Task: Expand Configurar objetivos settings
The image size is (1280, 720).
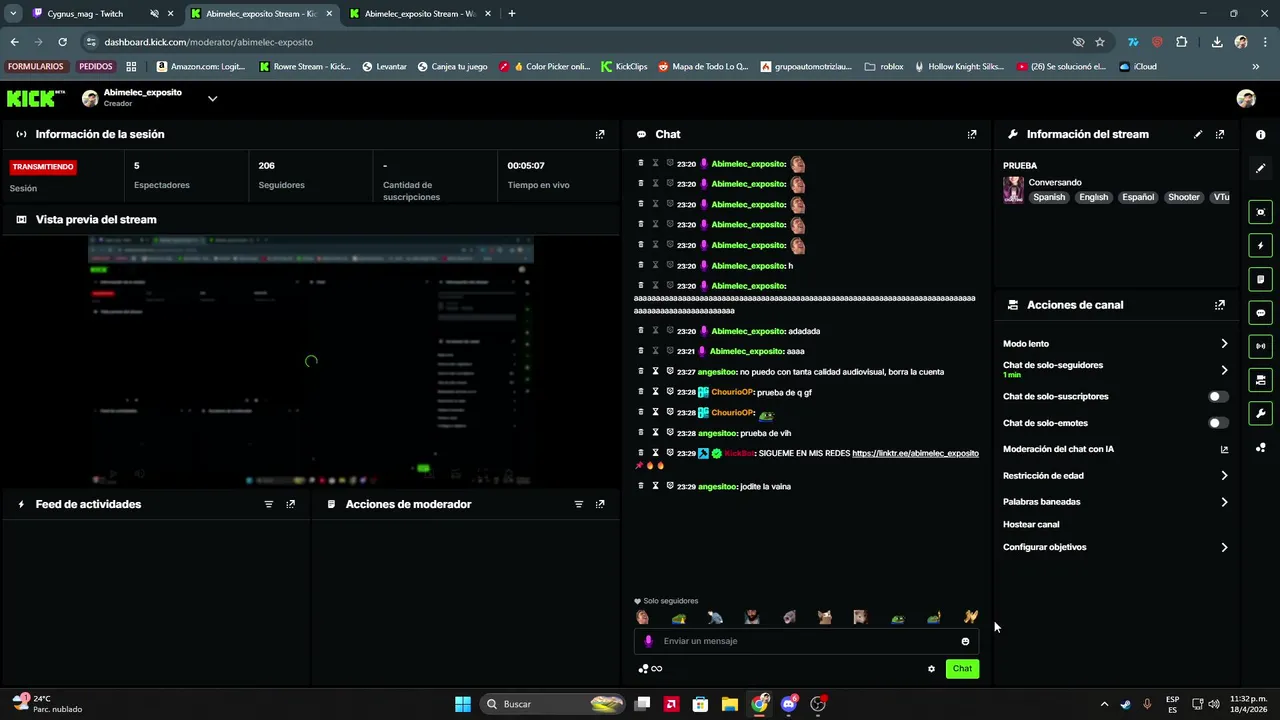Action: coord(1224,547)
